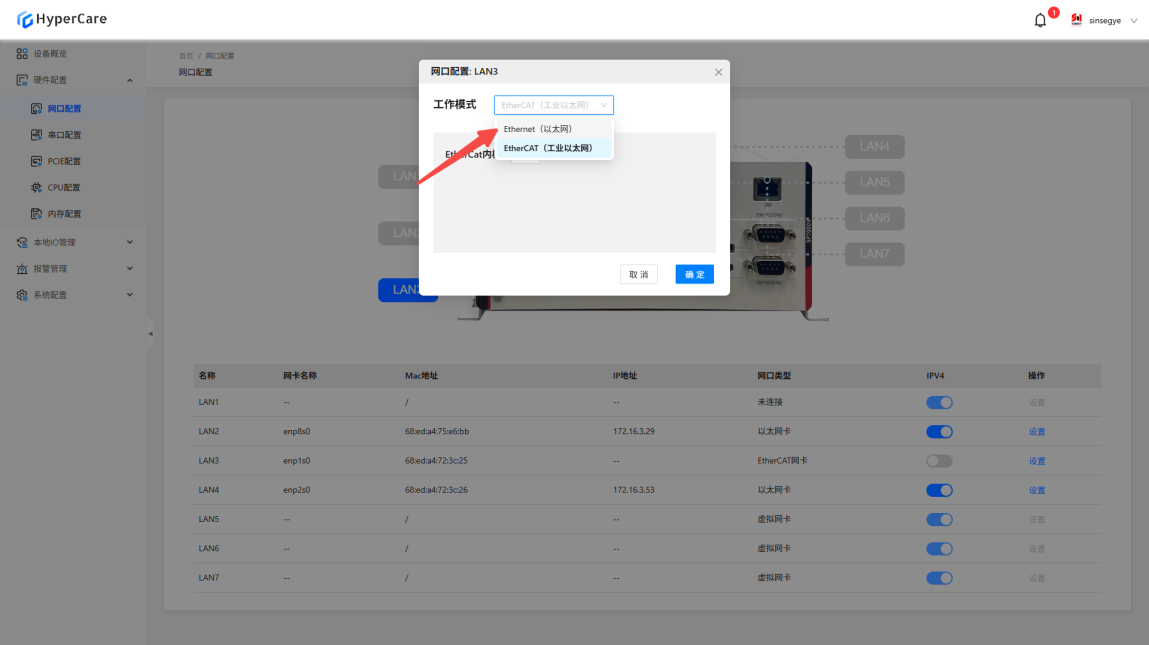Click the 报警管理 sidebar icon
The height and width of the screenshot is (645, 1149).
click(x=22, y=269)
